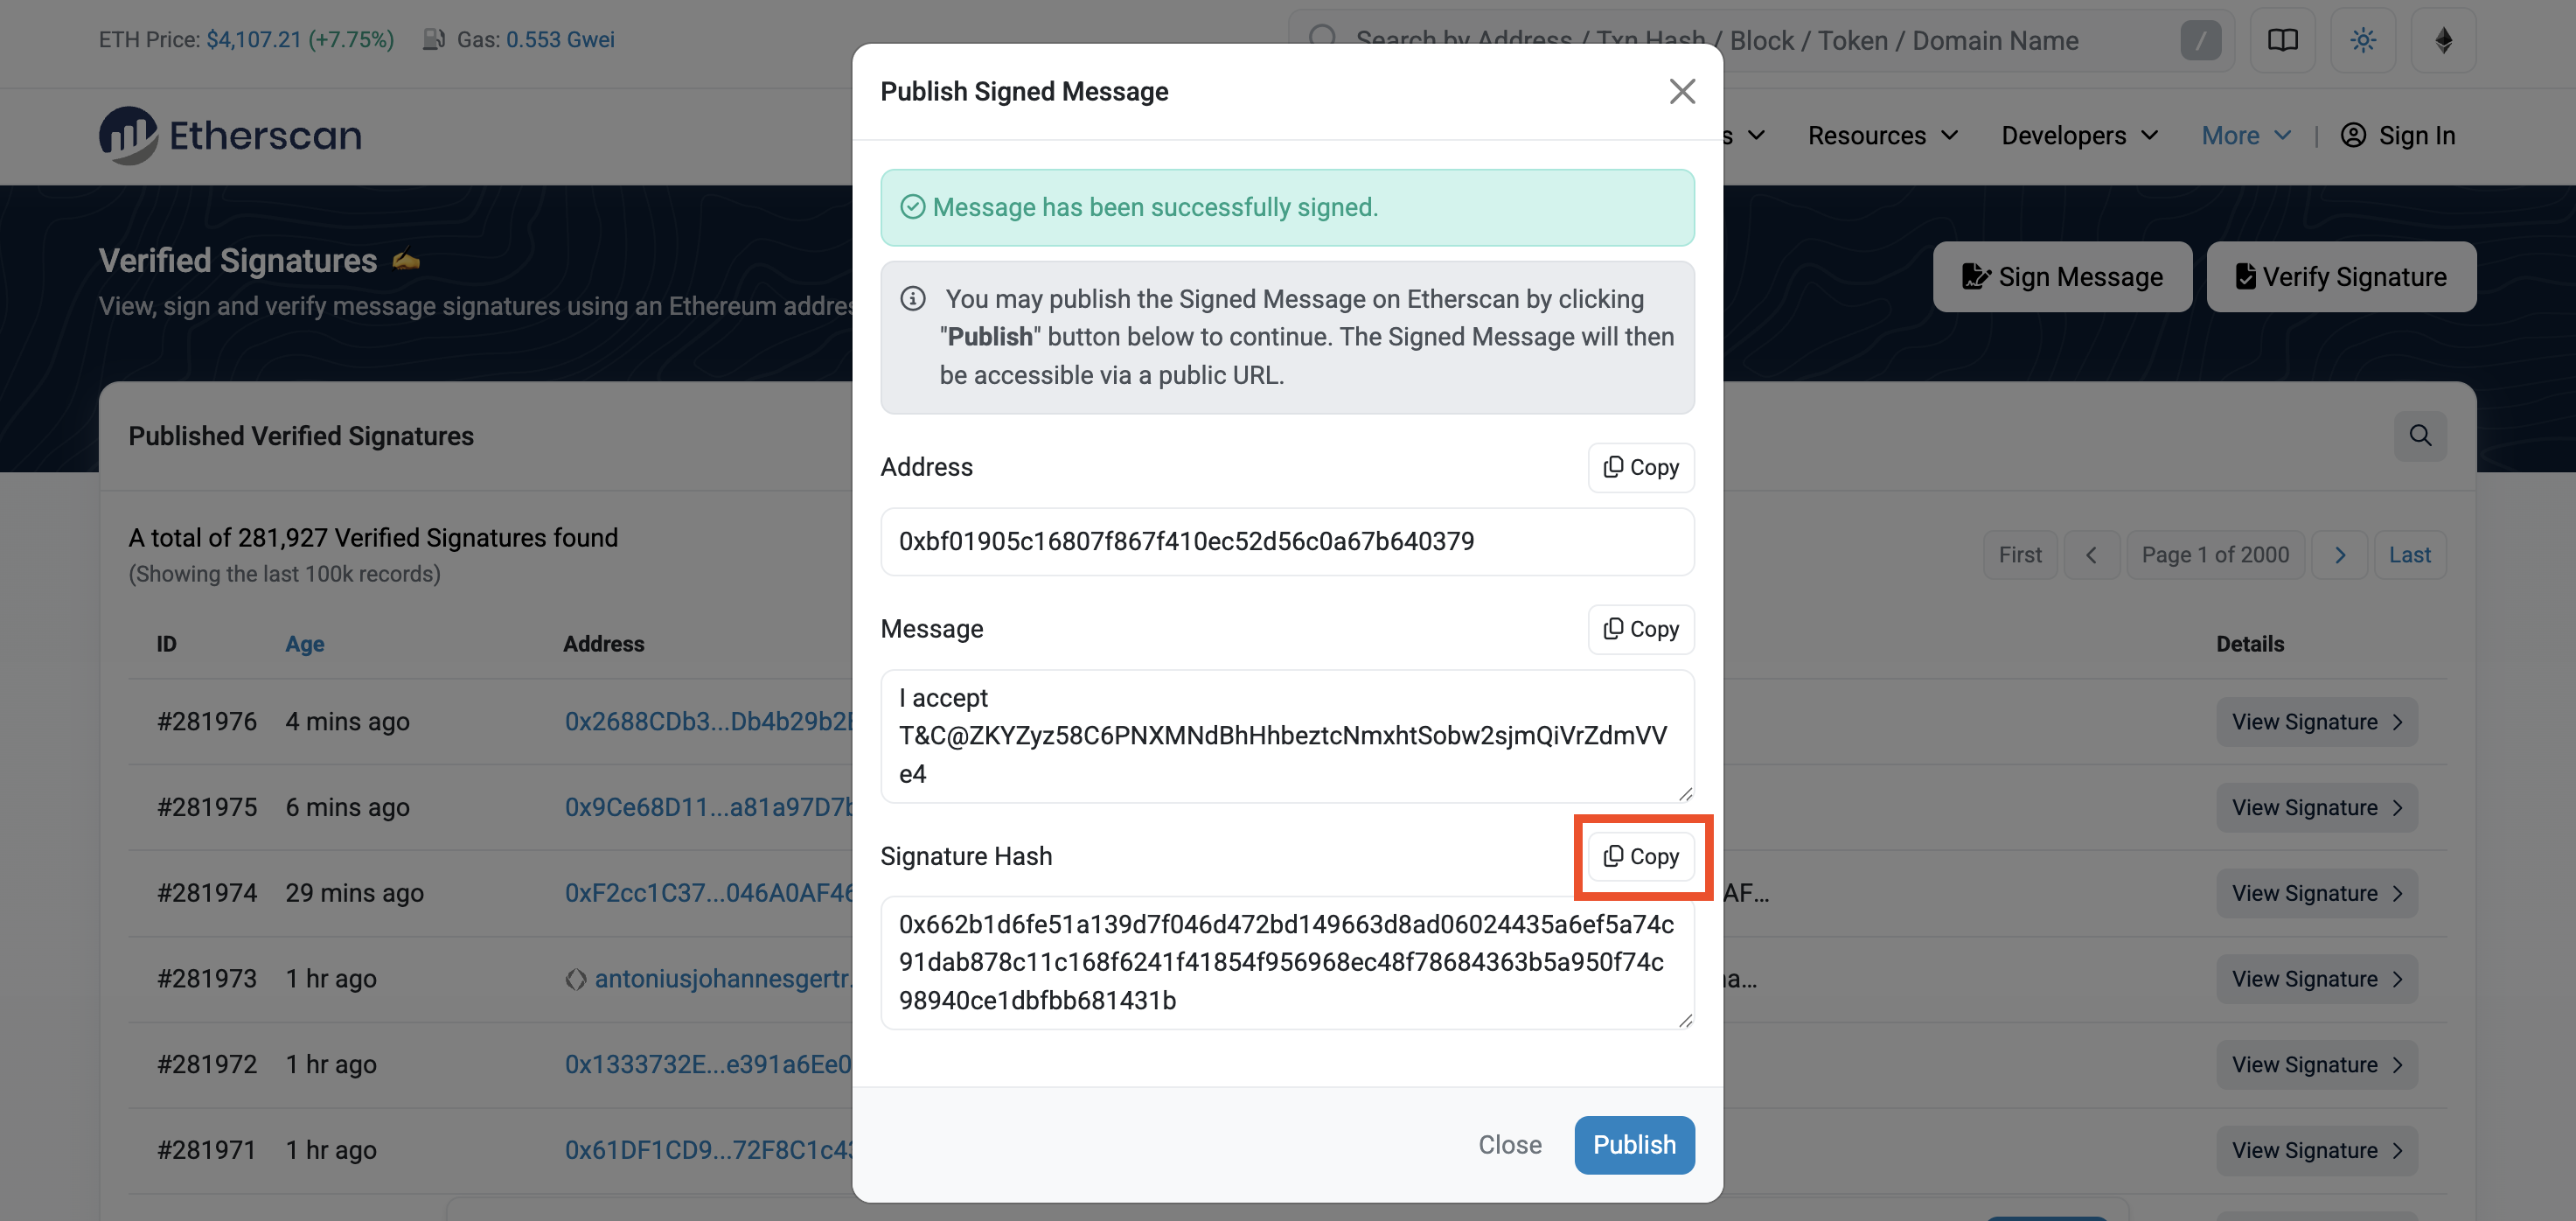Toggle the light/dark theme sun icon

(x=2362, y=40)
